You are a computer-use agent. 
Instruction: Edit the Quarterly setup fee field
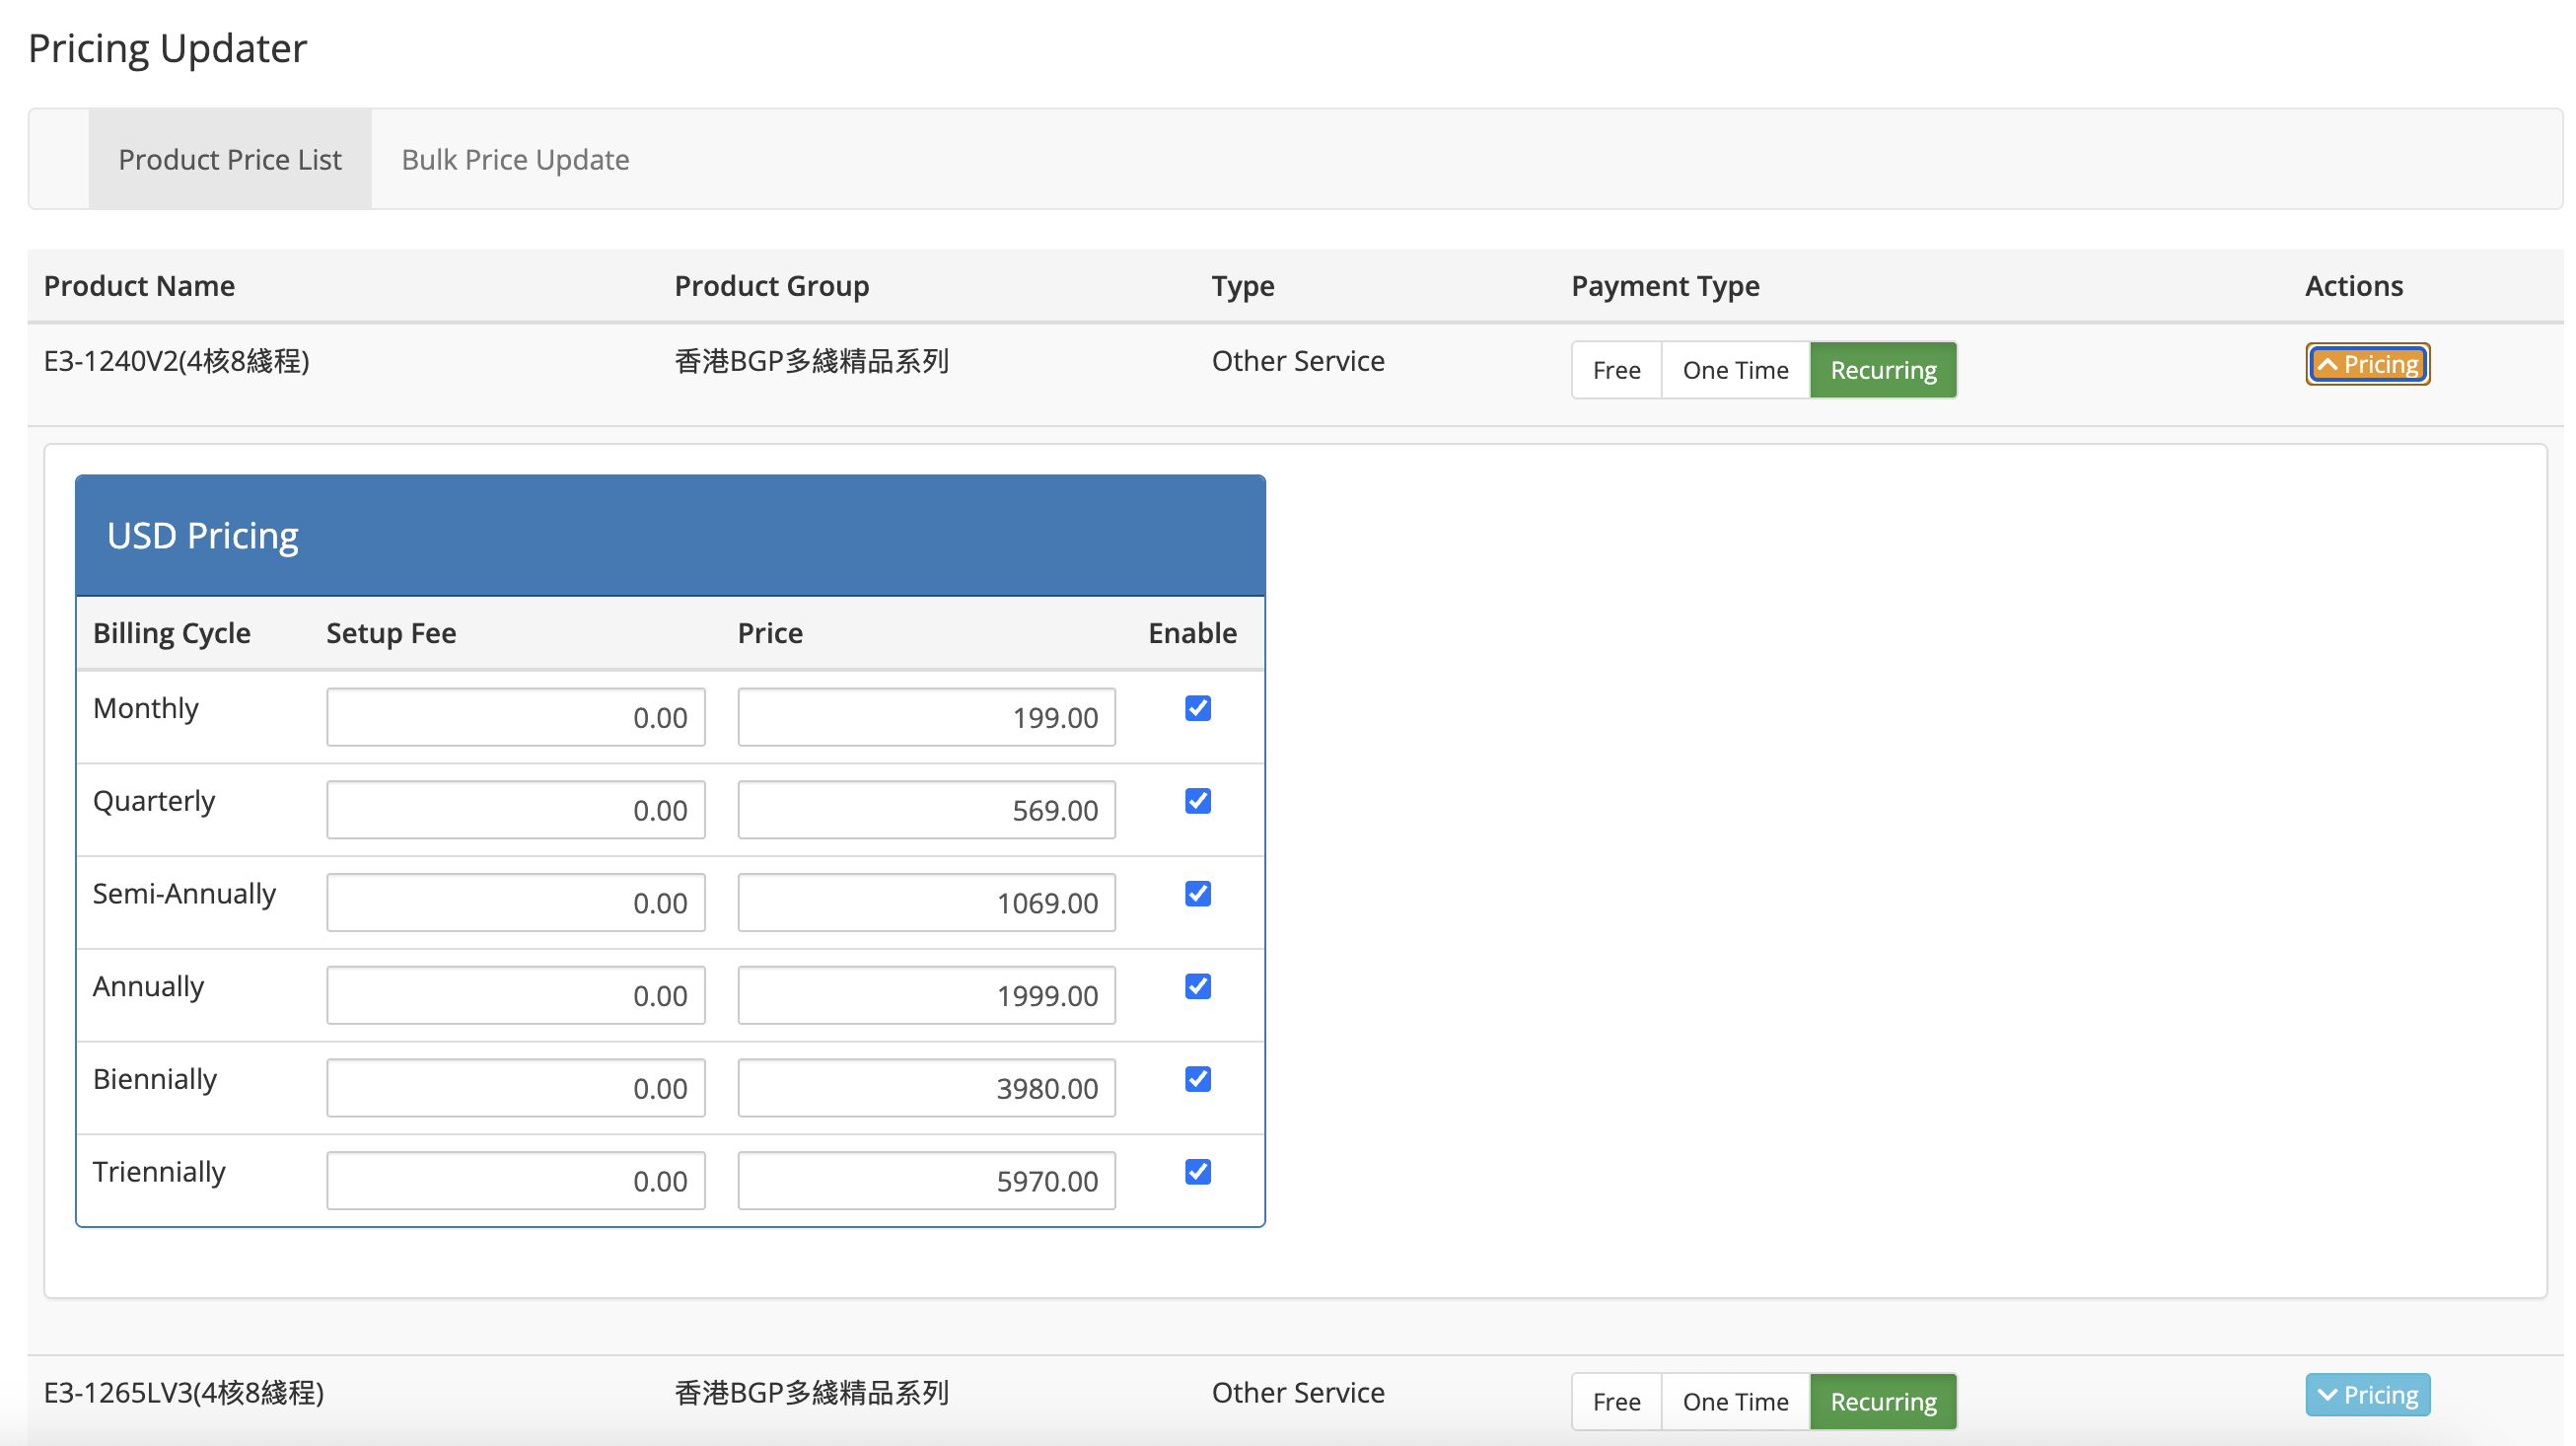click(515, 810)
